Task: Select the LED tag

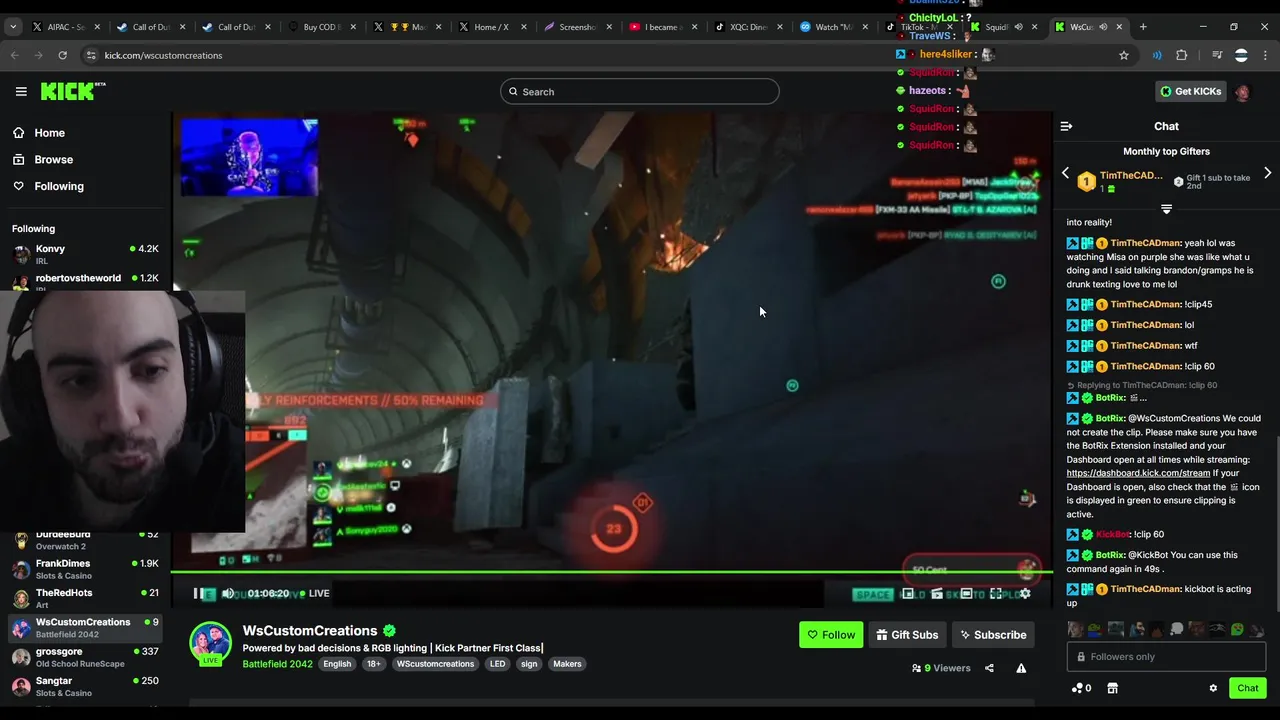Action: [x=497, y=664]
